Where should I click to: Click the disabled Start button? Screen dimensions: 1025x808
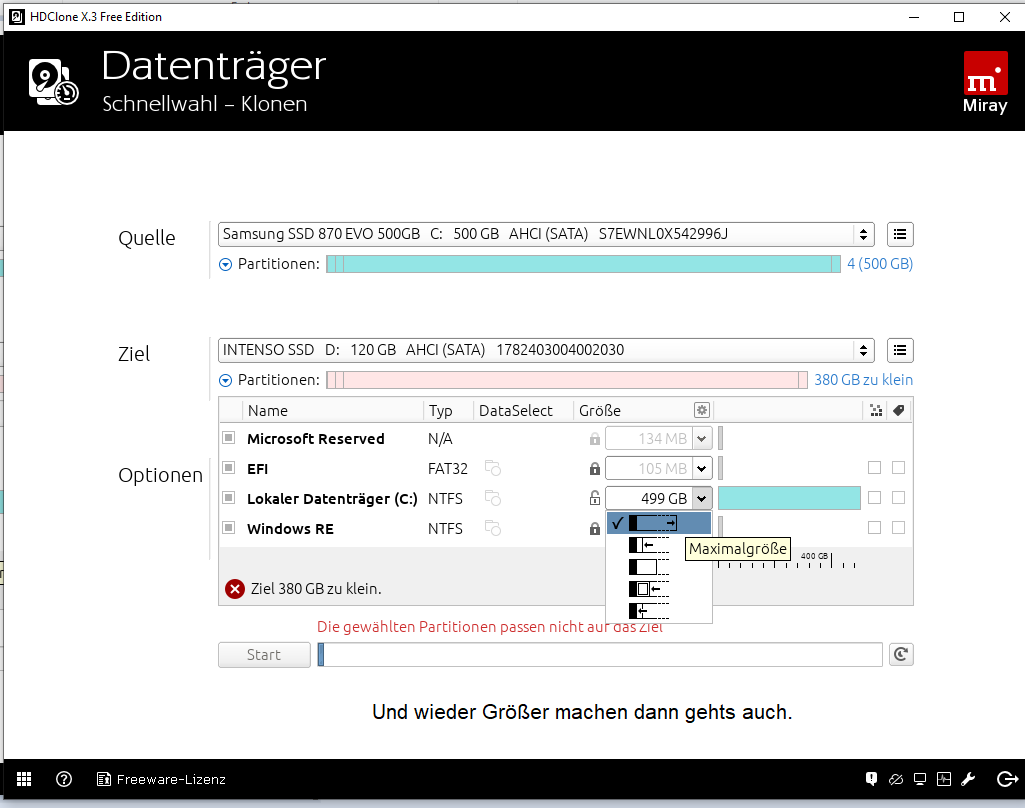(264, 654)
